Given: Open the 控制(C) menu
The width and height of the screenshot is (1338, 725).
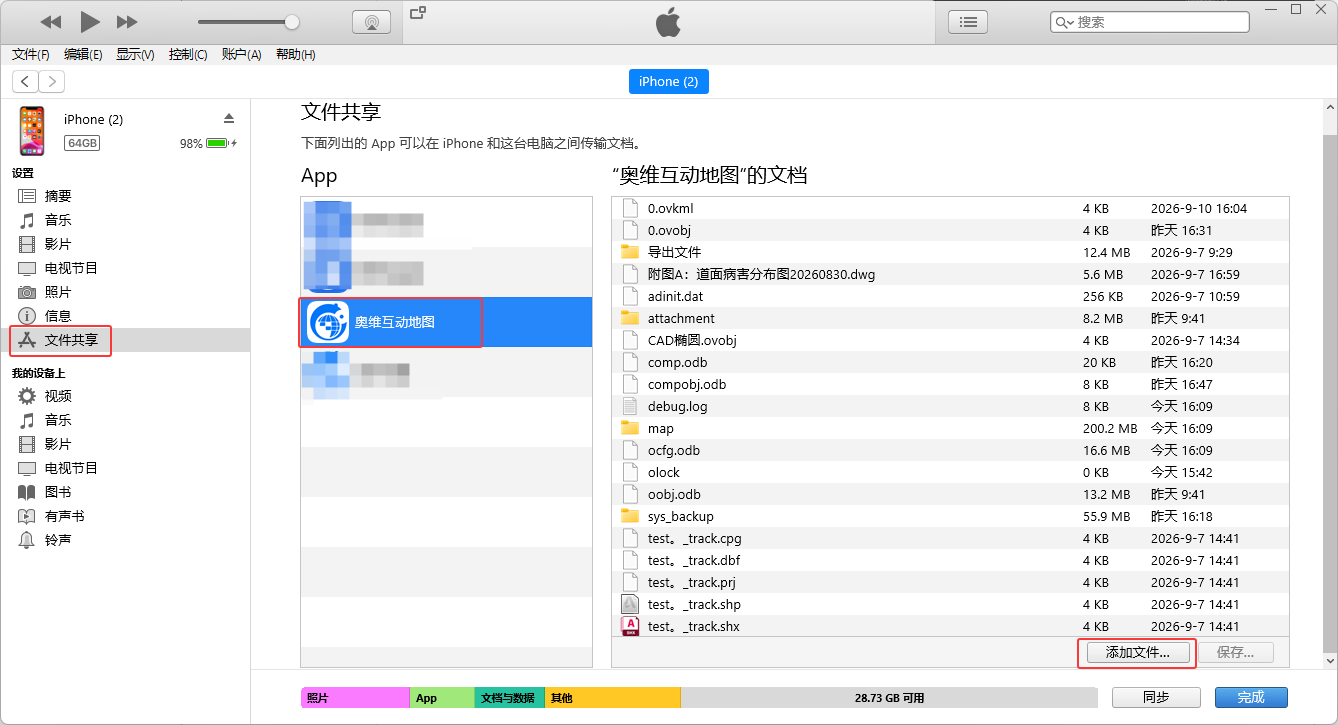Looking at the screenshot, I should click(x=188, y=55).
